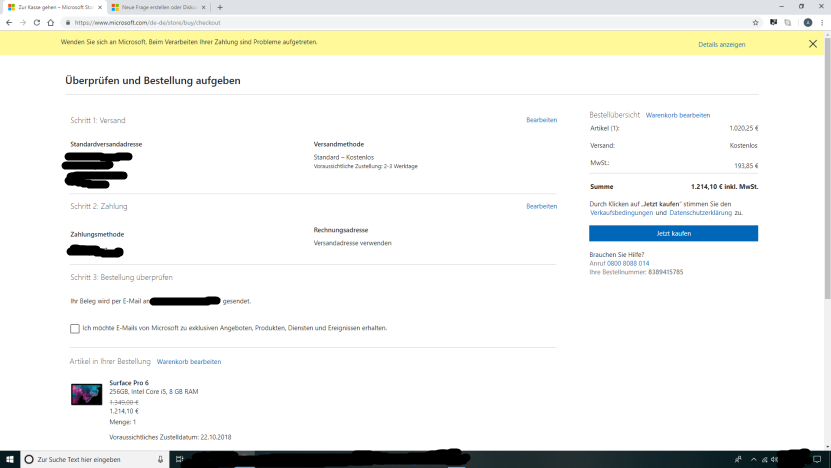Click the Surface Pro 6 product thumbnail
Screen dimensions: 831x468
(86, 394)
